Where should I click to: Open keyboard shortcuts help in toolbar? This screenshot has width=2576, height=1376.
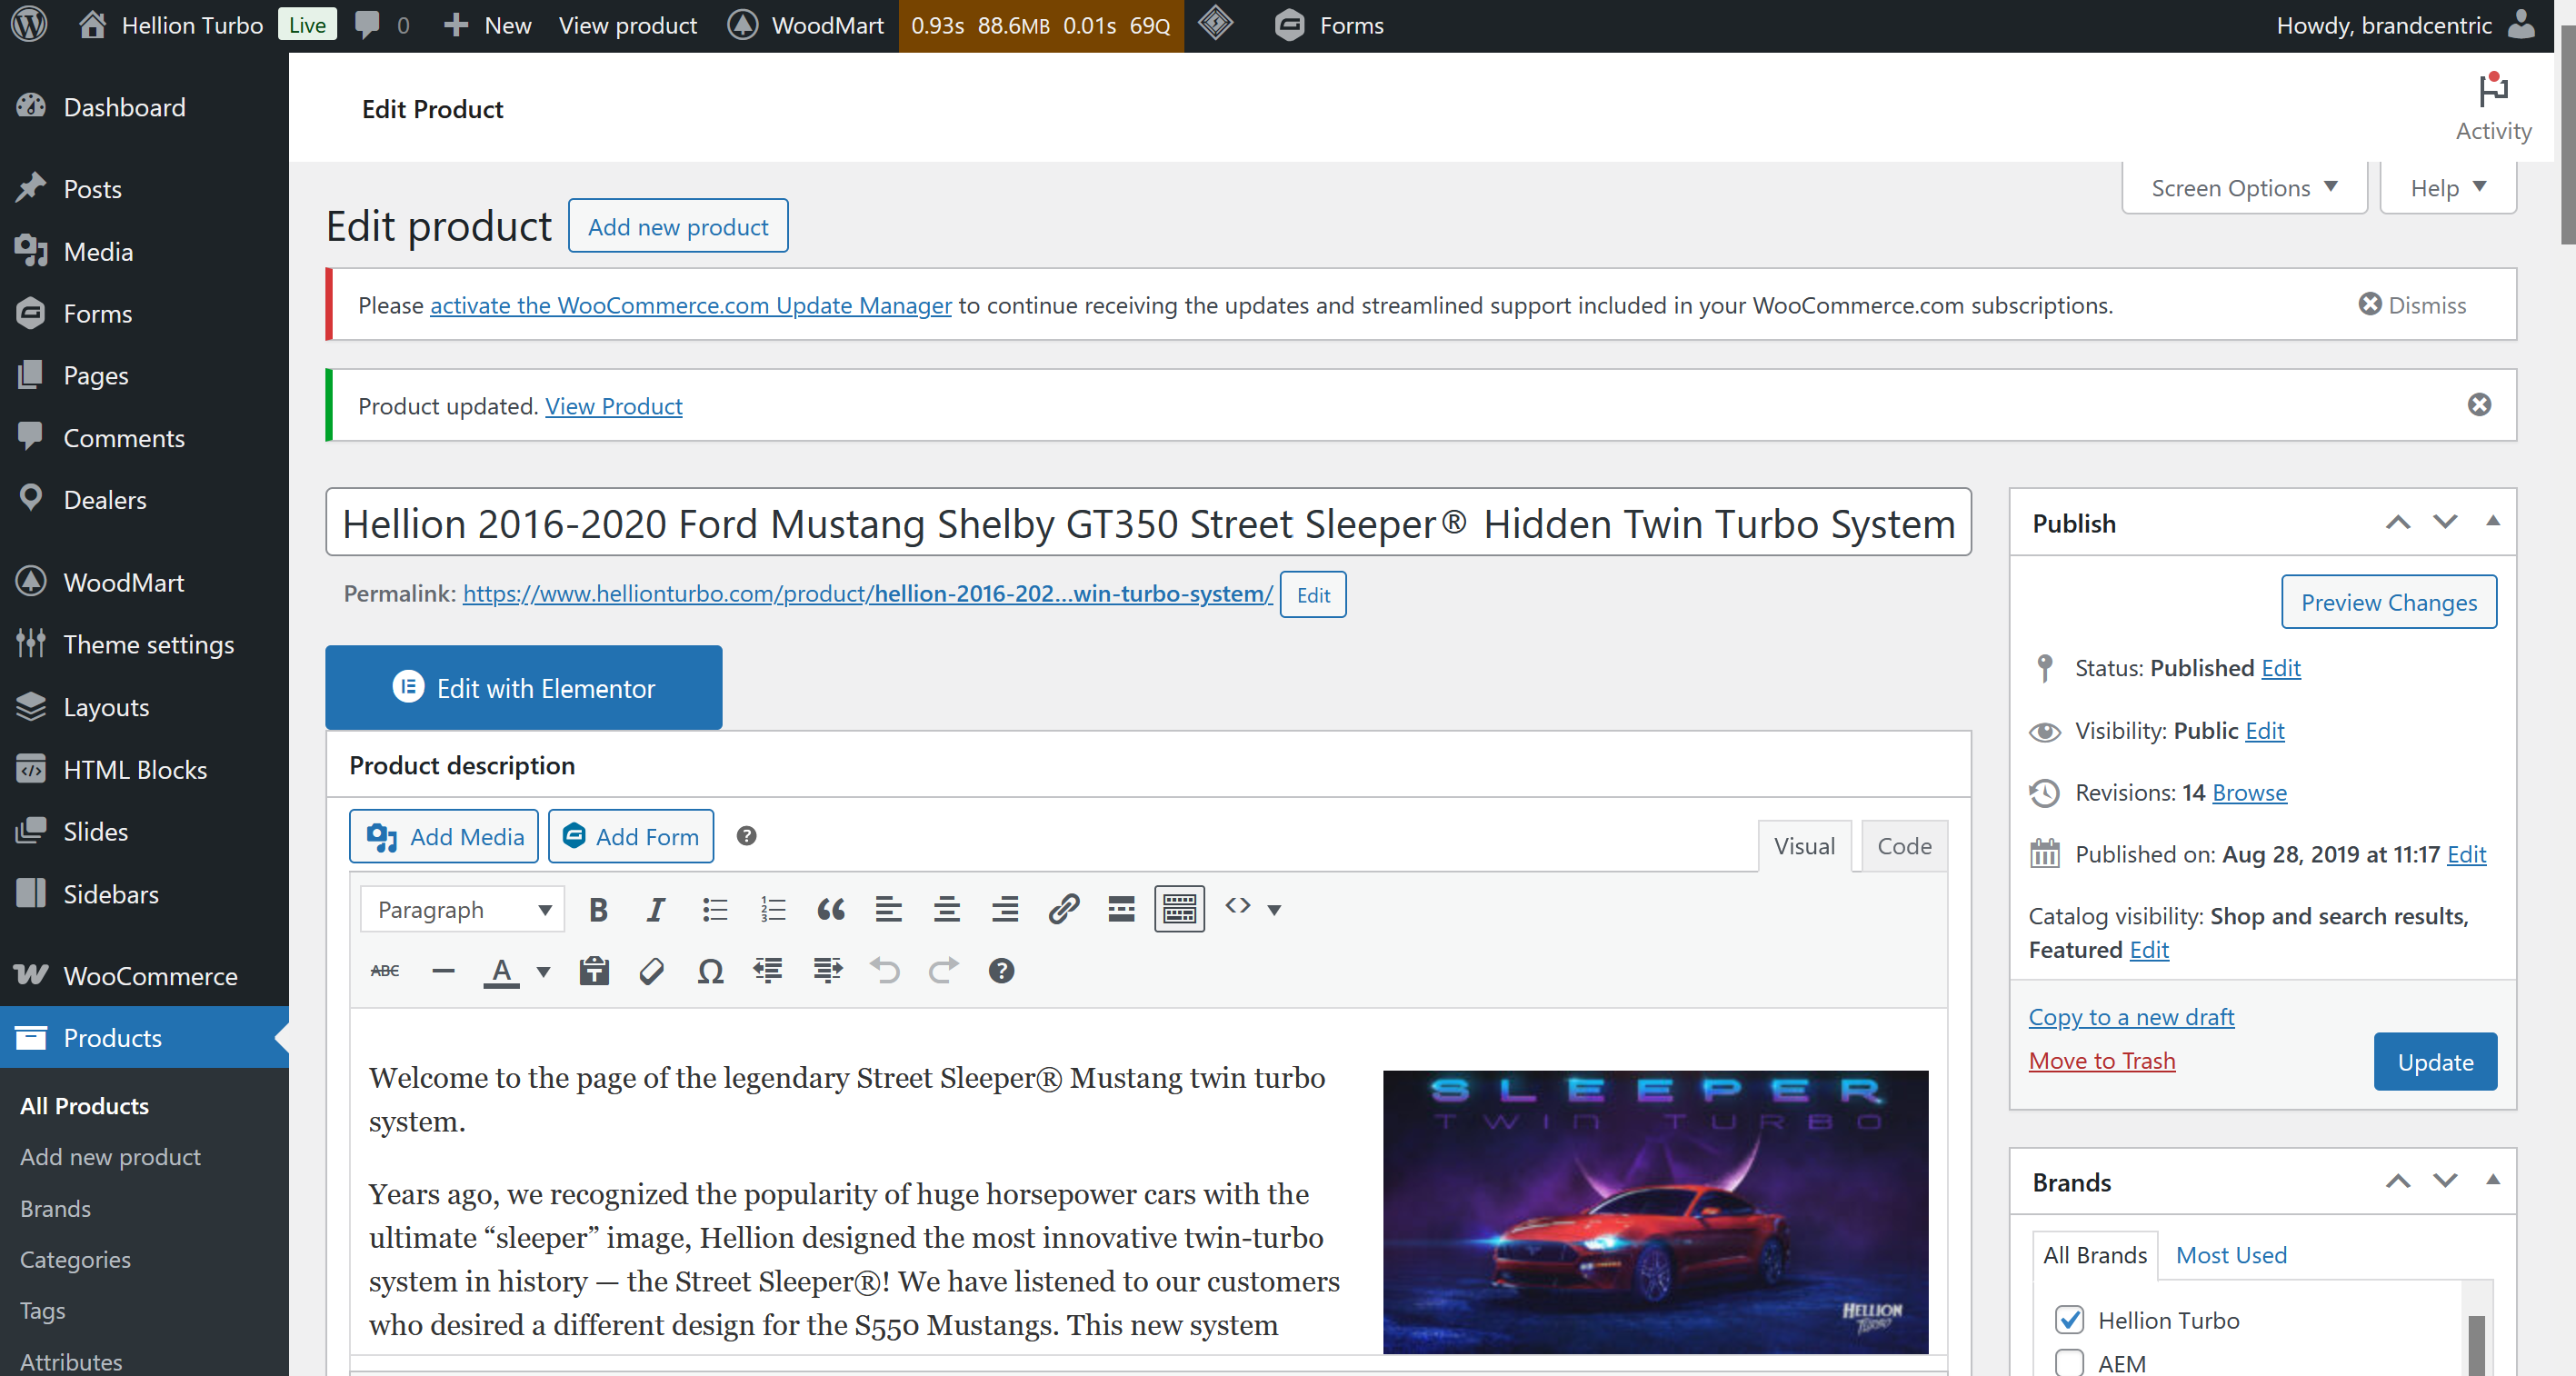1001,970
